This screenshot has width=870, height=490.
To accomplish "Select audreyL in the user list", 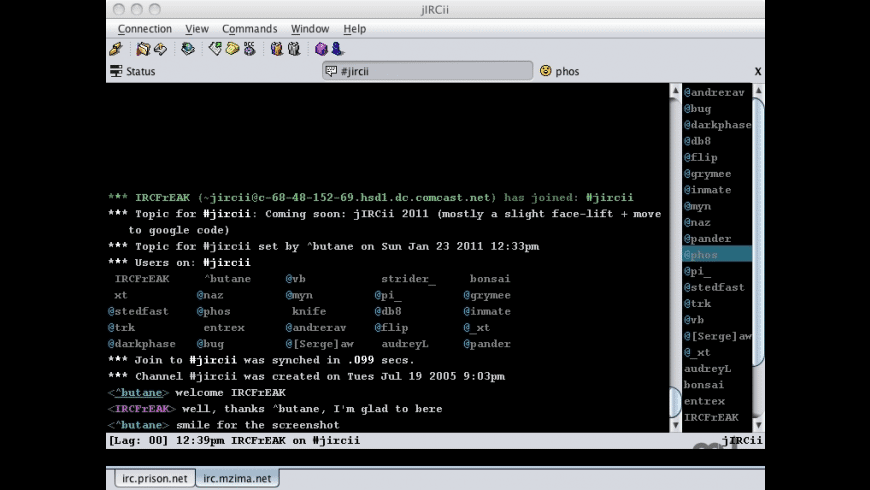I will point(717,368).
